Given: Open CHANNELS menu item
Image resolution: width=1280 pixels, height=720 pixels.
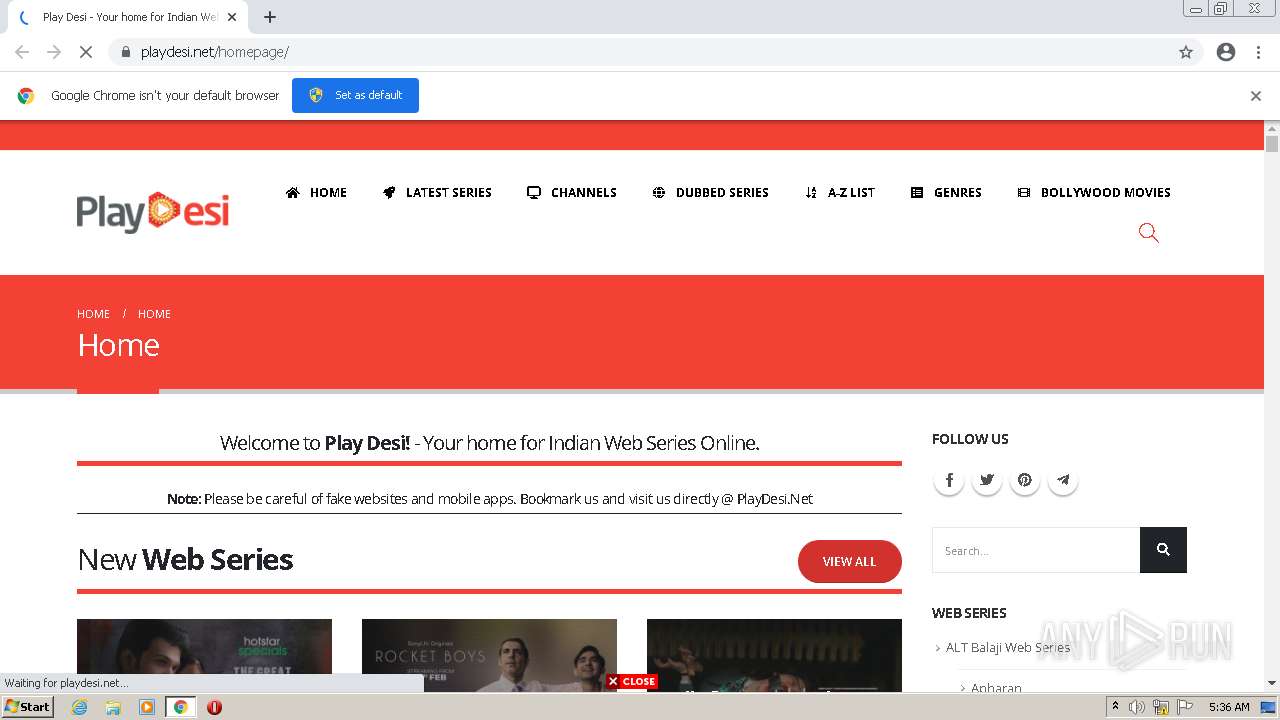Looking at the screenshot, I should tap(572, 192).
